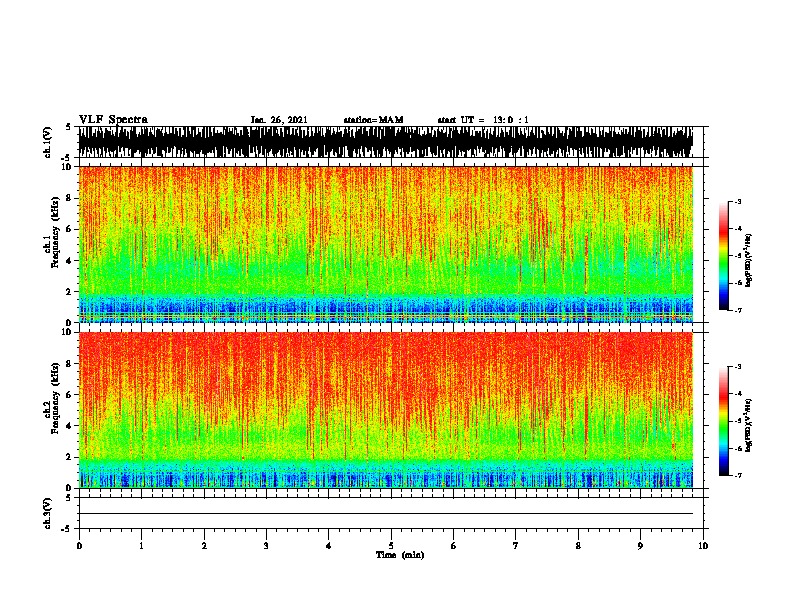Click the "VLF Spectra" plot title
Image resolution: width=792 pixels, height=612 pixels.
(x=113, y=120)
